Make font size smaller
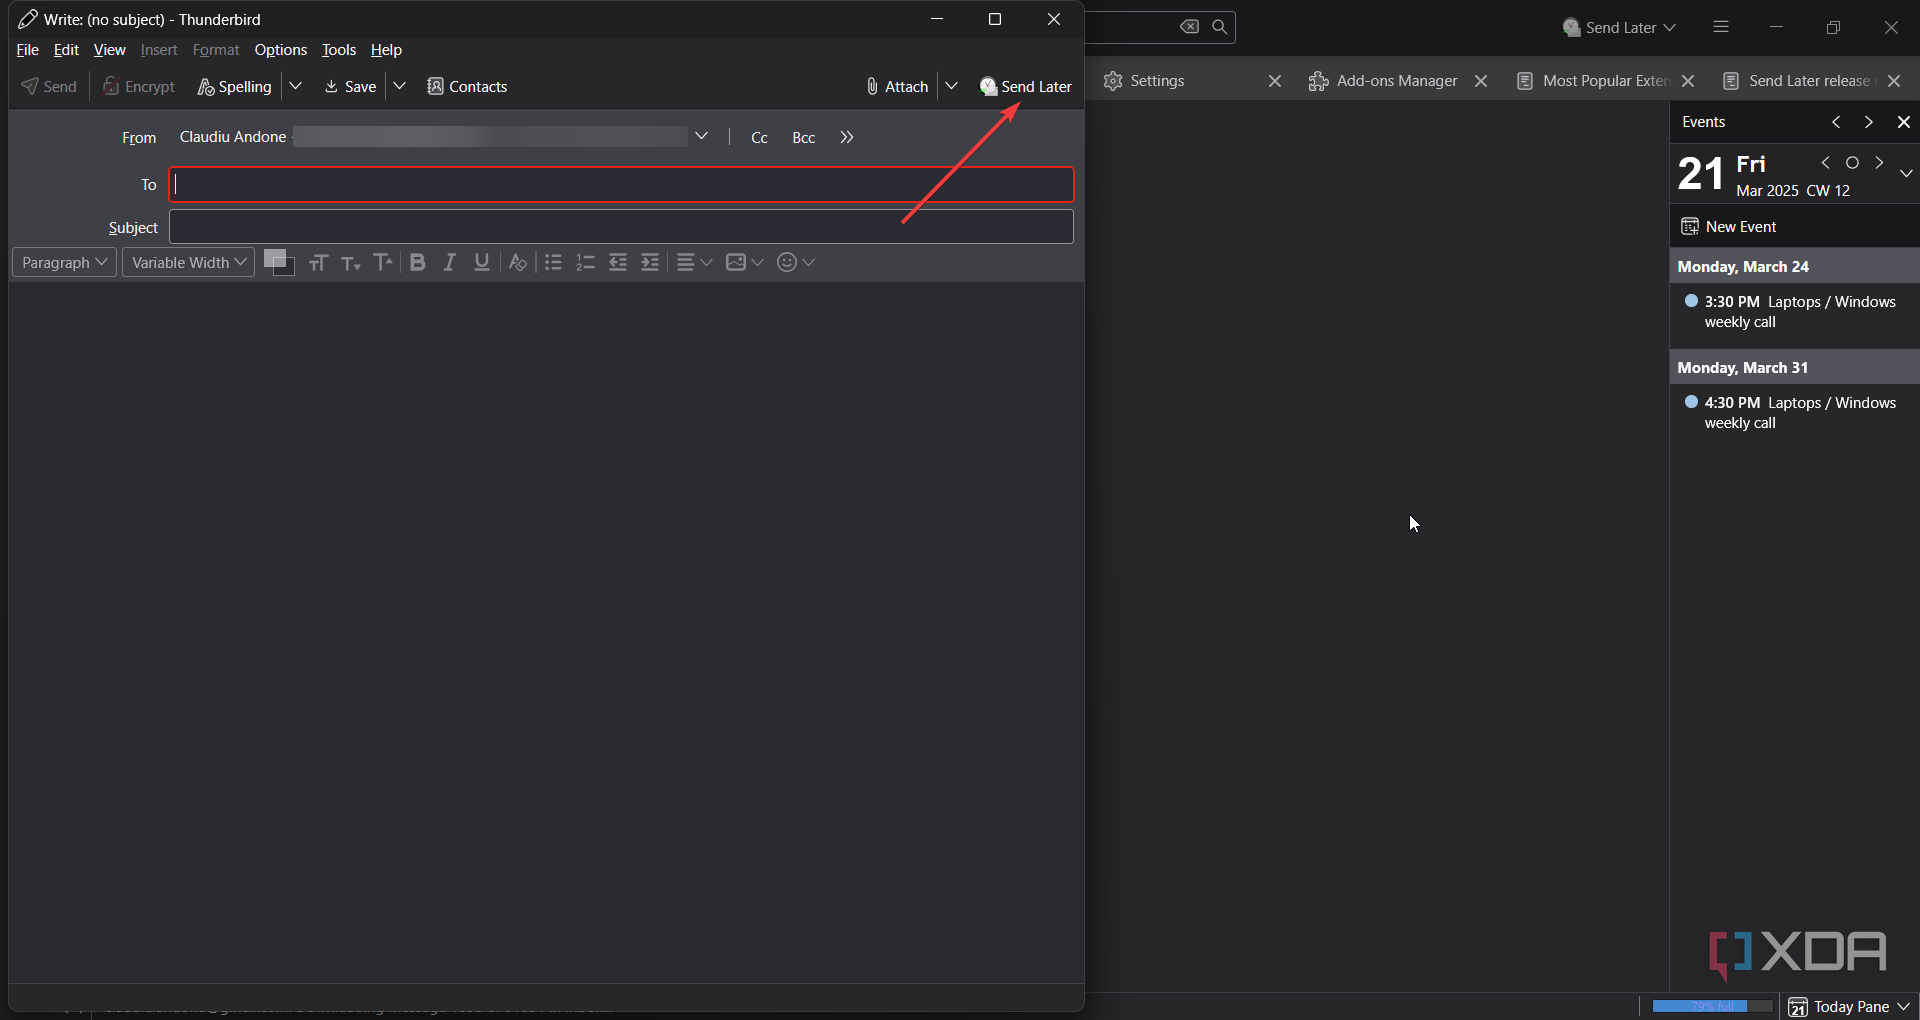1920x1020 pixels. point(350,262)
